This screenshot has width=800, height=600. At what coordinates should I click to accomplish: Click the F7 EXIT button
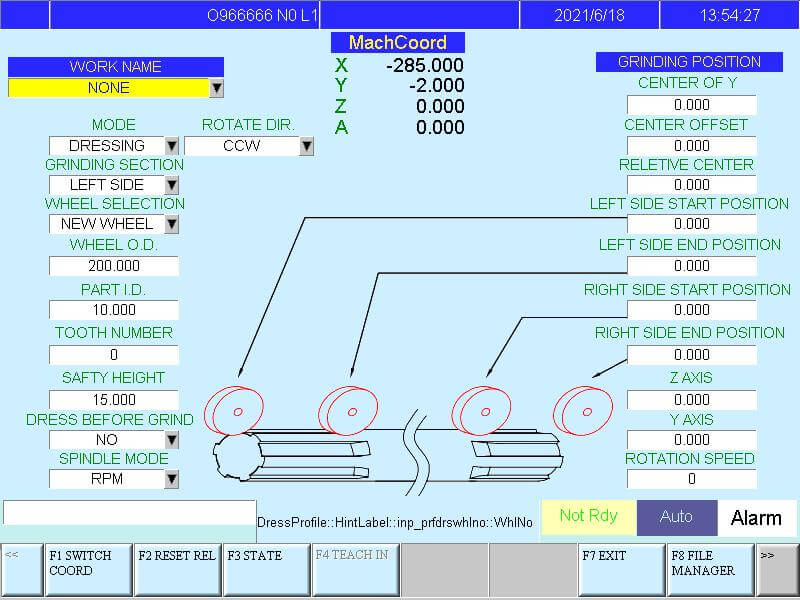click(x=622, y=569)
